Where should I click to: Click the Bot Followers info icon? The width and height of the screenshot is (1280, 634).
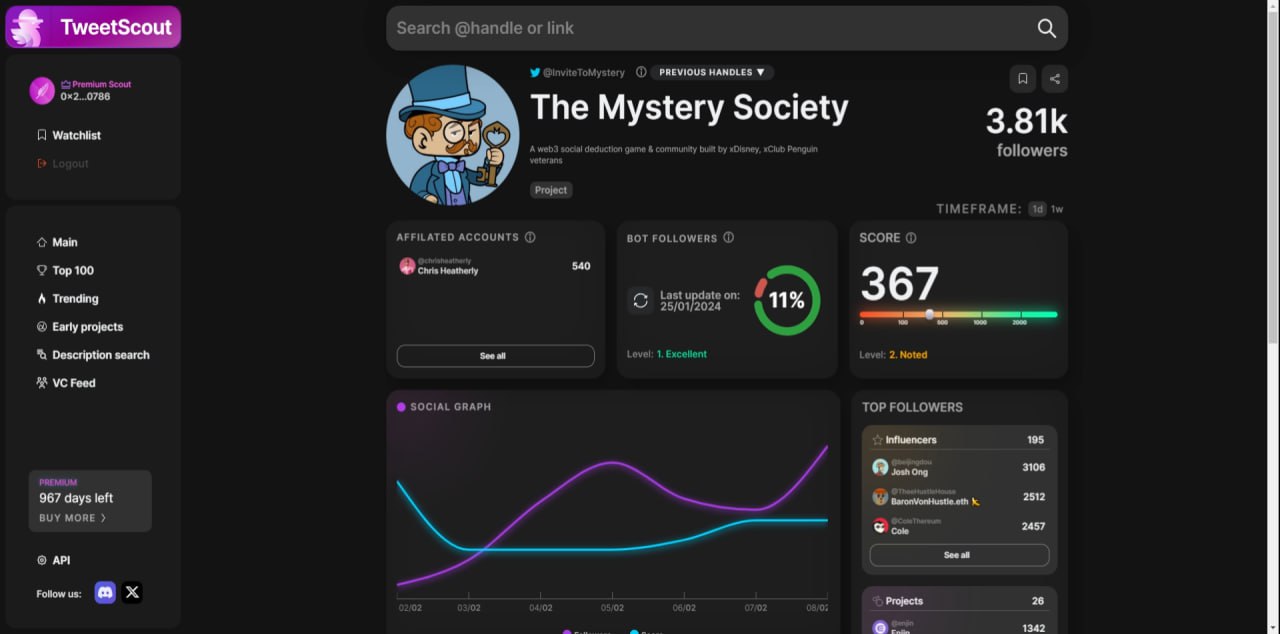pos(729,238)
